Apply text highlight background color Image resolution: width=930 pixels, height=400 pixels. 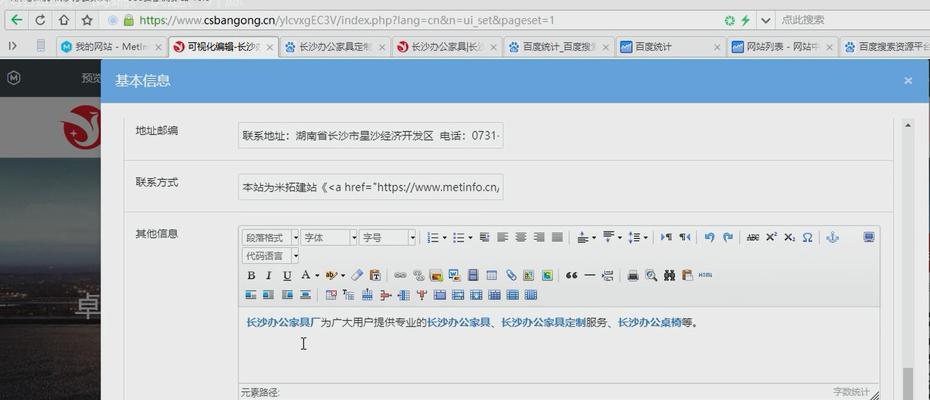tap(331, 275)
